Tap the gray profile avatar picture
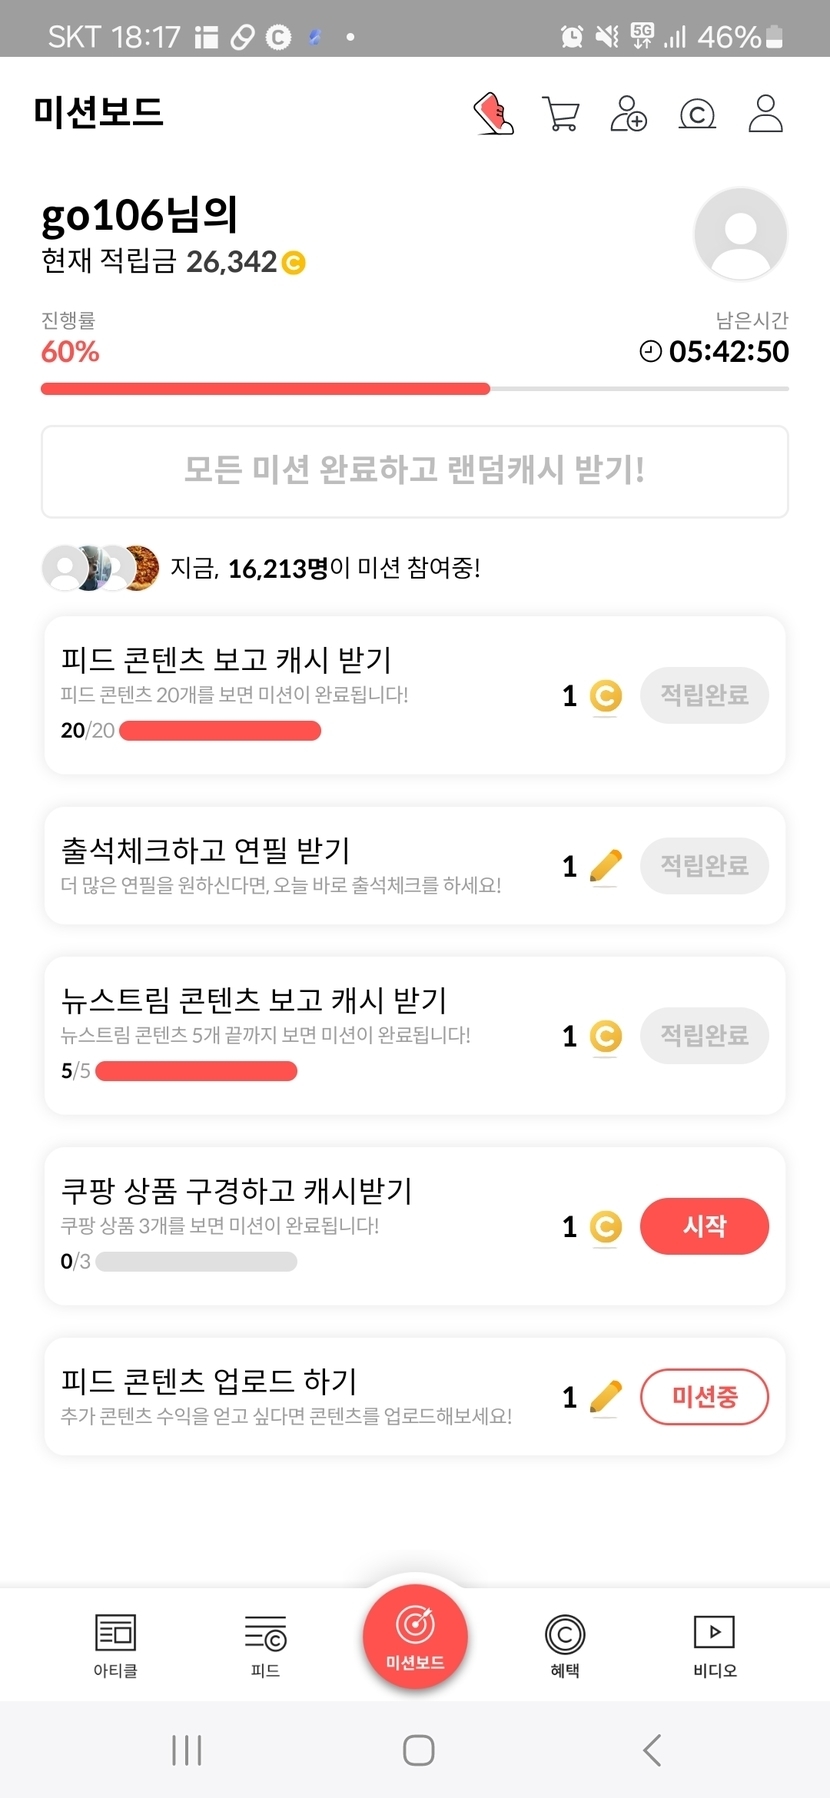The height and width of the screenshot is (1798, 830). (x=740, y=234)
